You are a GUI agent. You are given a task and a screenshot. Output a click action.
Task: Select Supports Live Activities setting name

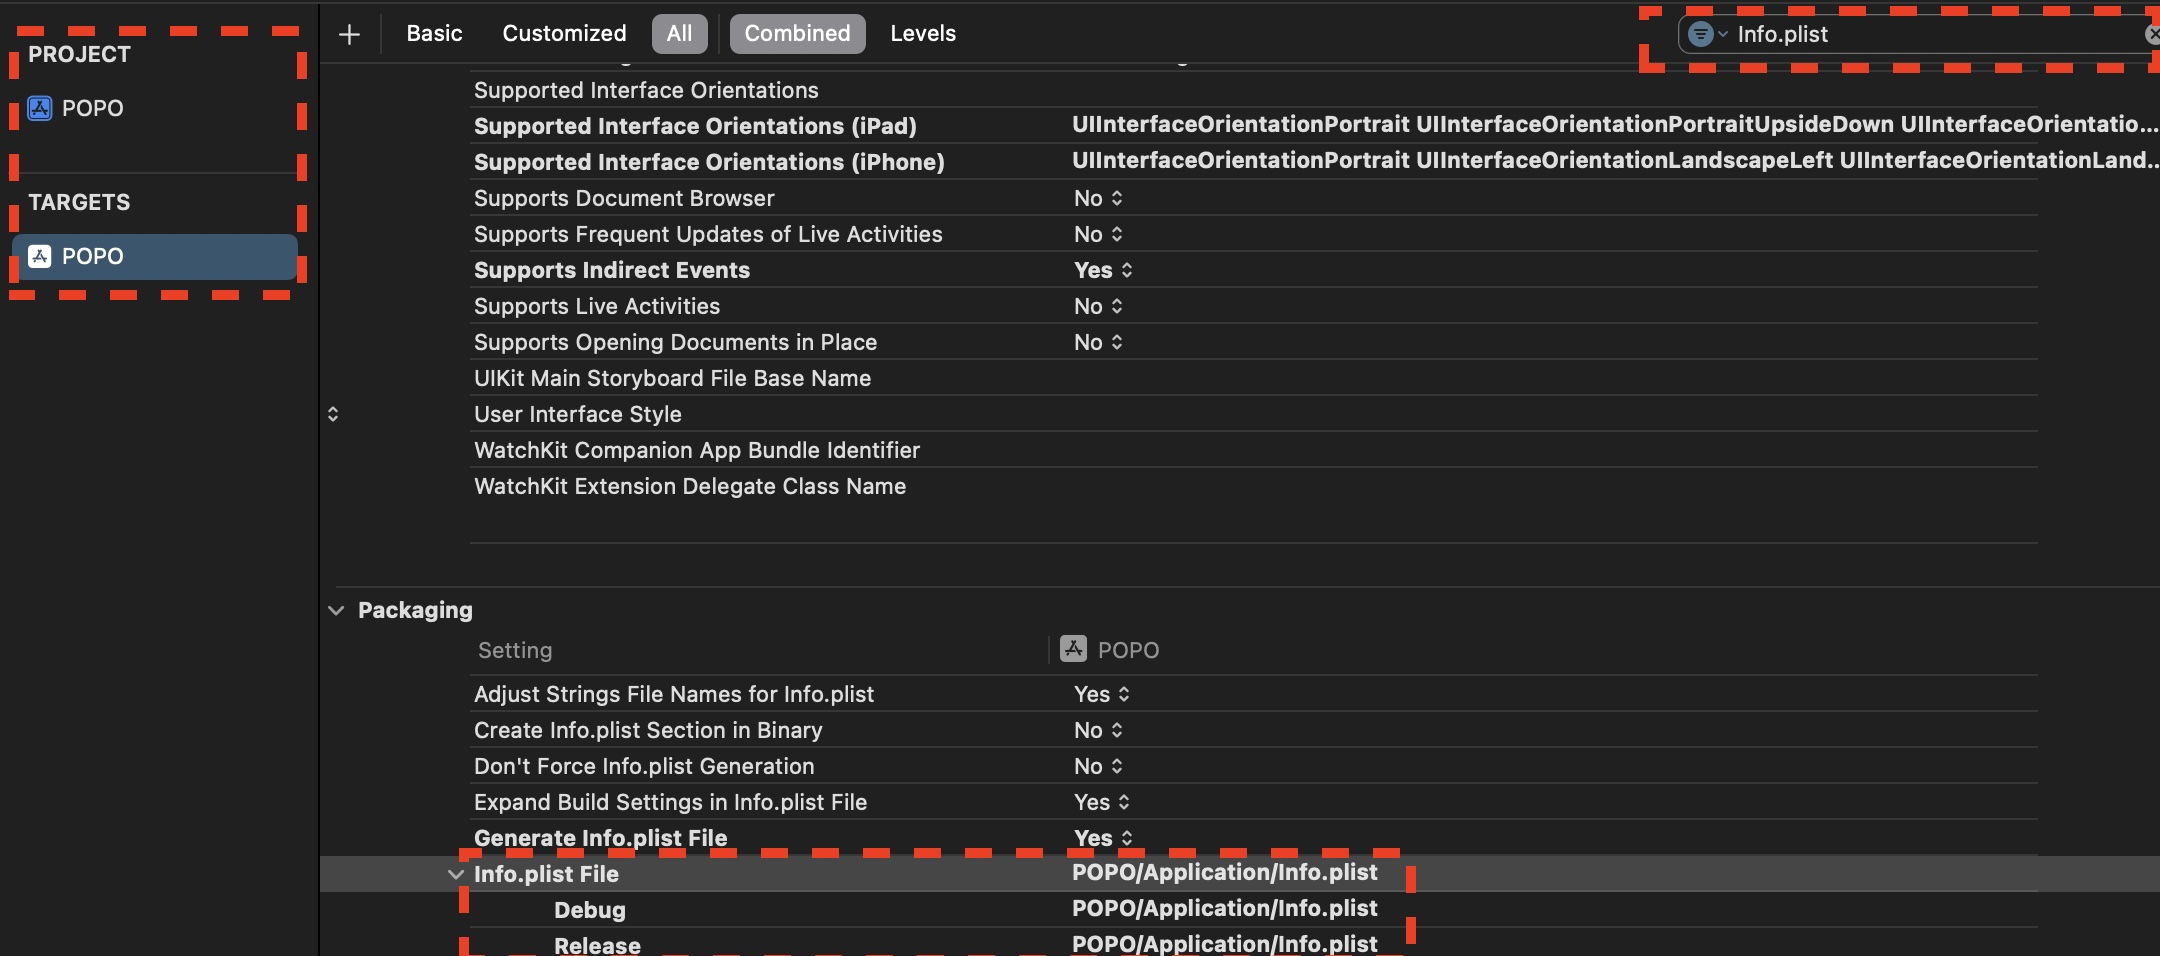(x=597, y=306)
